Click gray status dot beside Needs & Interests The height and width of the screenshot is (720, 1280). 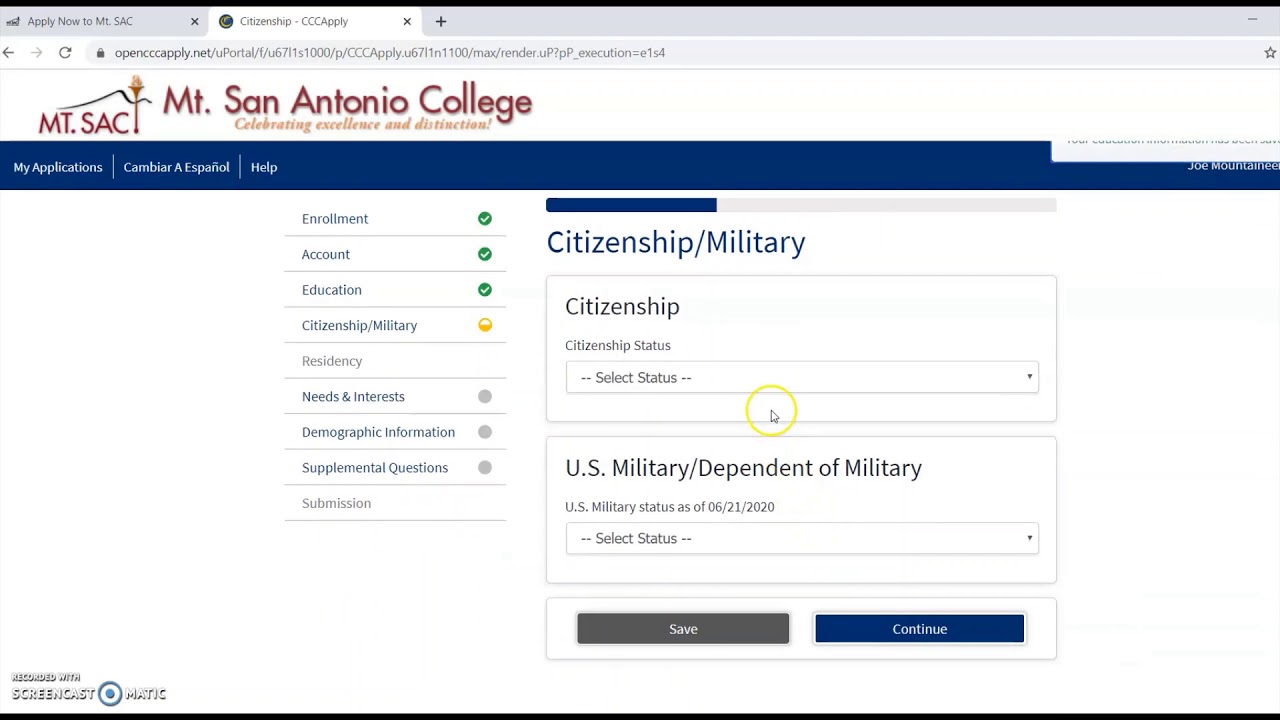pos(485,396)
